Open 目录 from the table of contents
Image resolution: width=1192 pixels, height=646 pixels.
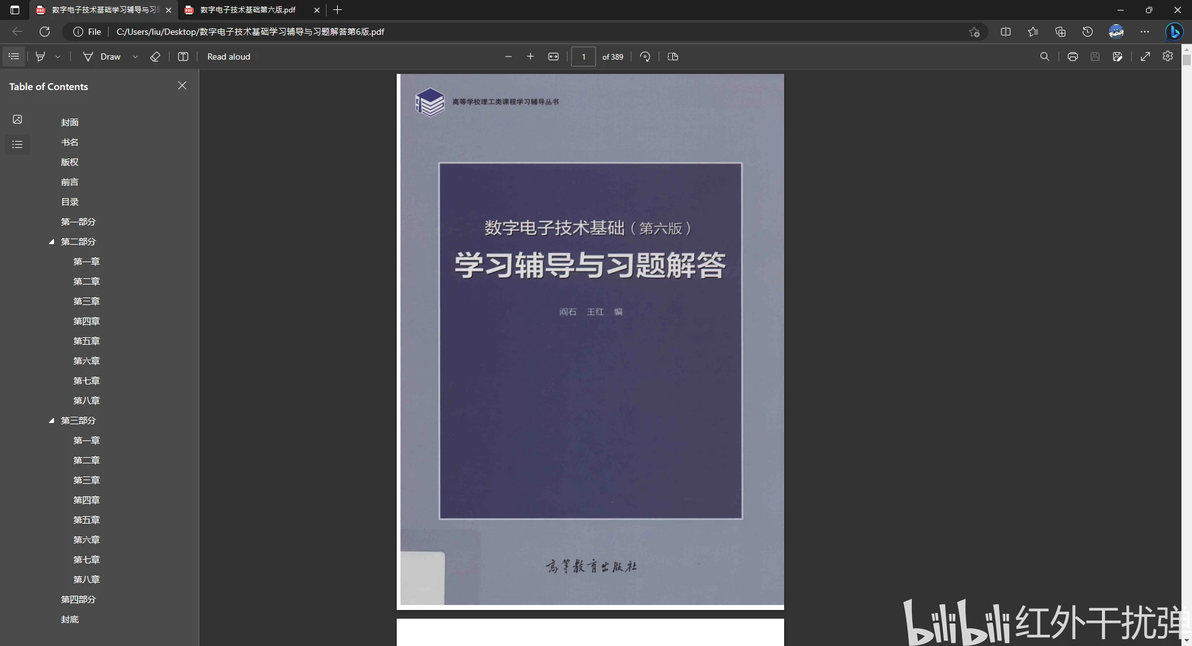[x=70, y=201]
